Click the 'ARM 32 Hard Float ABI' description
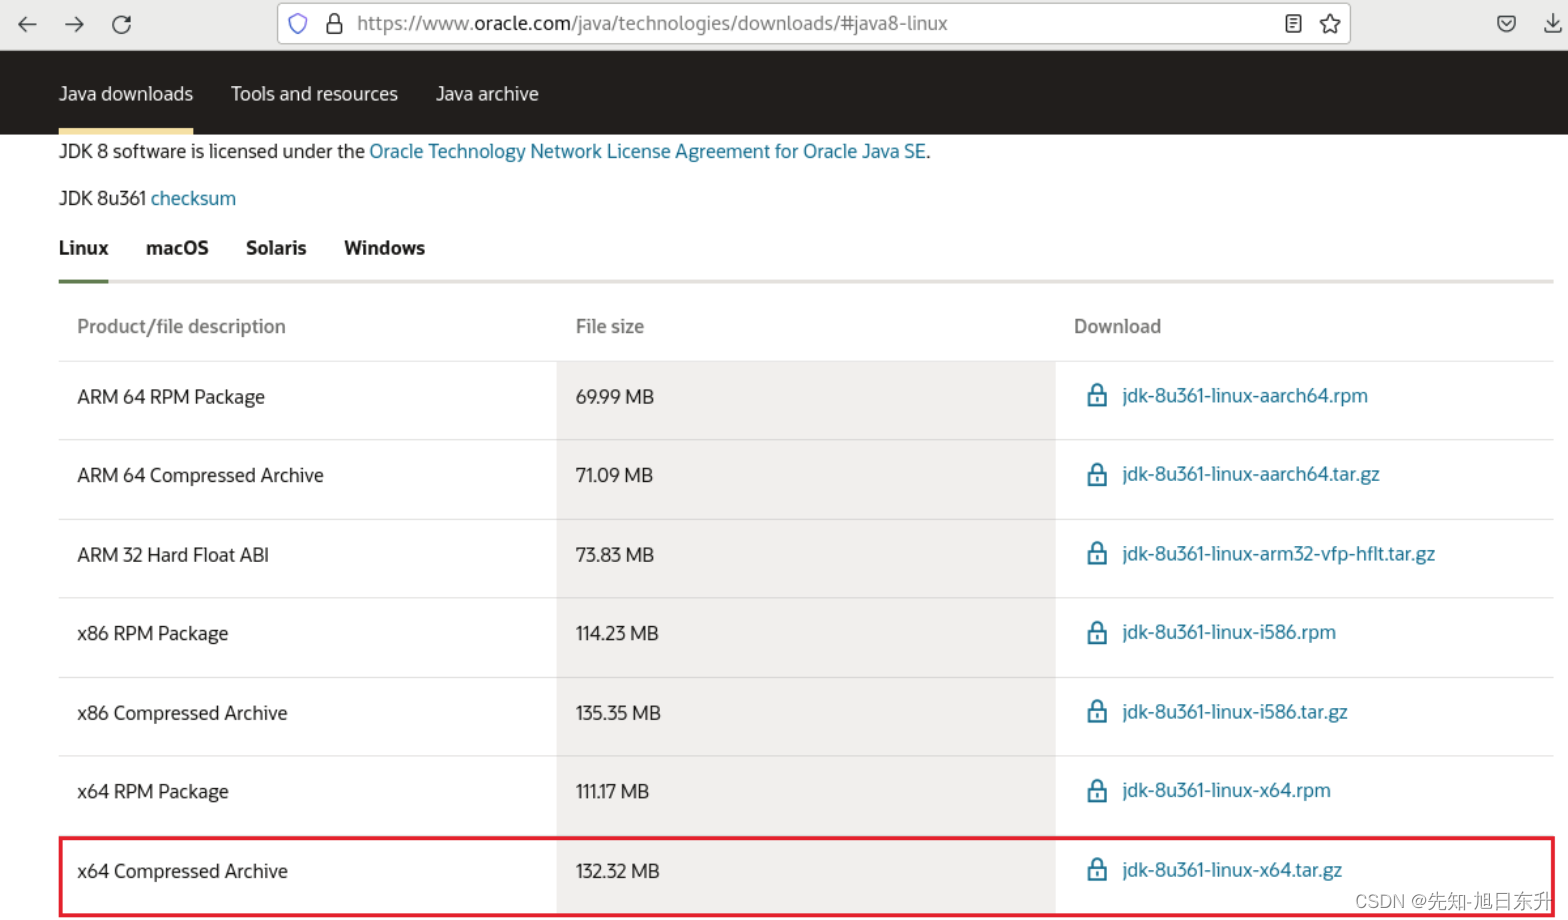This screenshot has height=920, width=1568. coord(173,555)
